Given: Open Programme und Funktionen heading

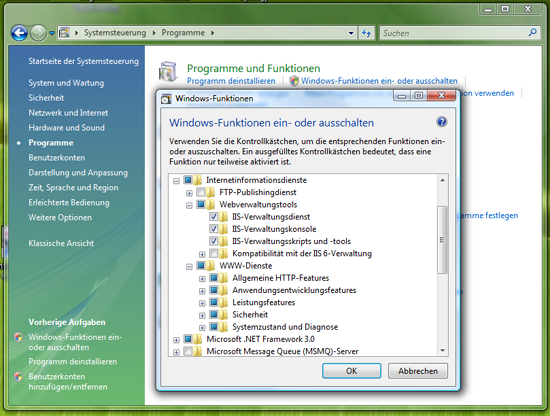Looking at the screenshot, I should (253, 68).
